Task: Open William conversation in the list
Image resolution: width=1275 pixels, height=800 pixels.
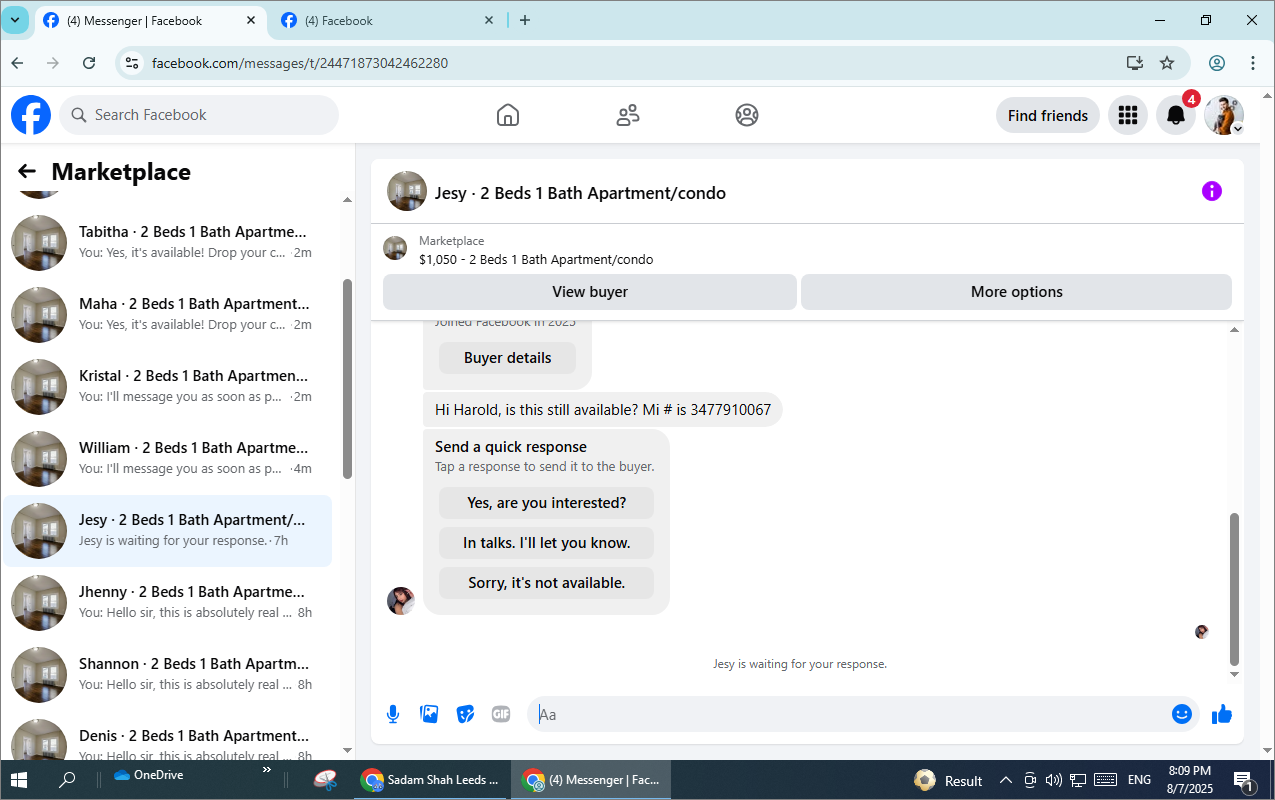Action: coord(168,459)
